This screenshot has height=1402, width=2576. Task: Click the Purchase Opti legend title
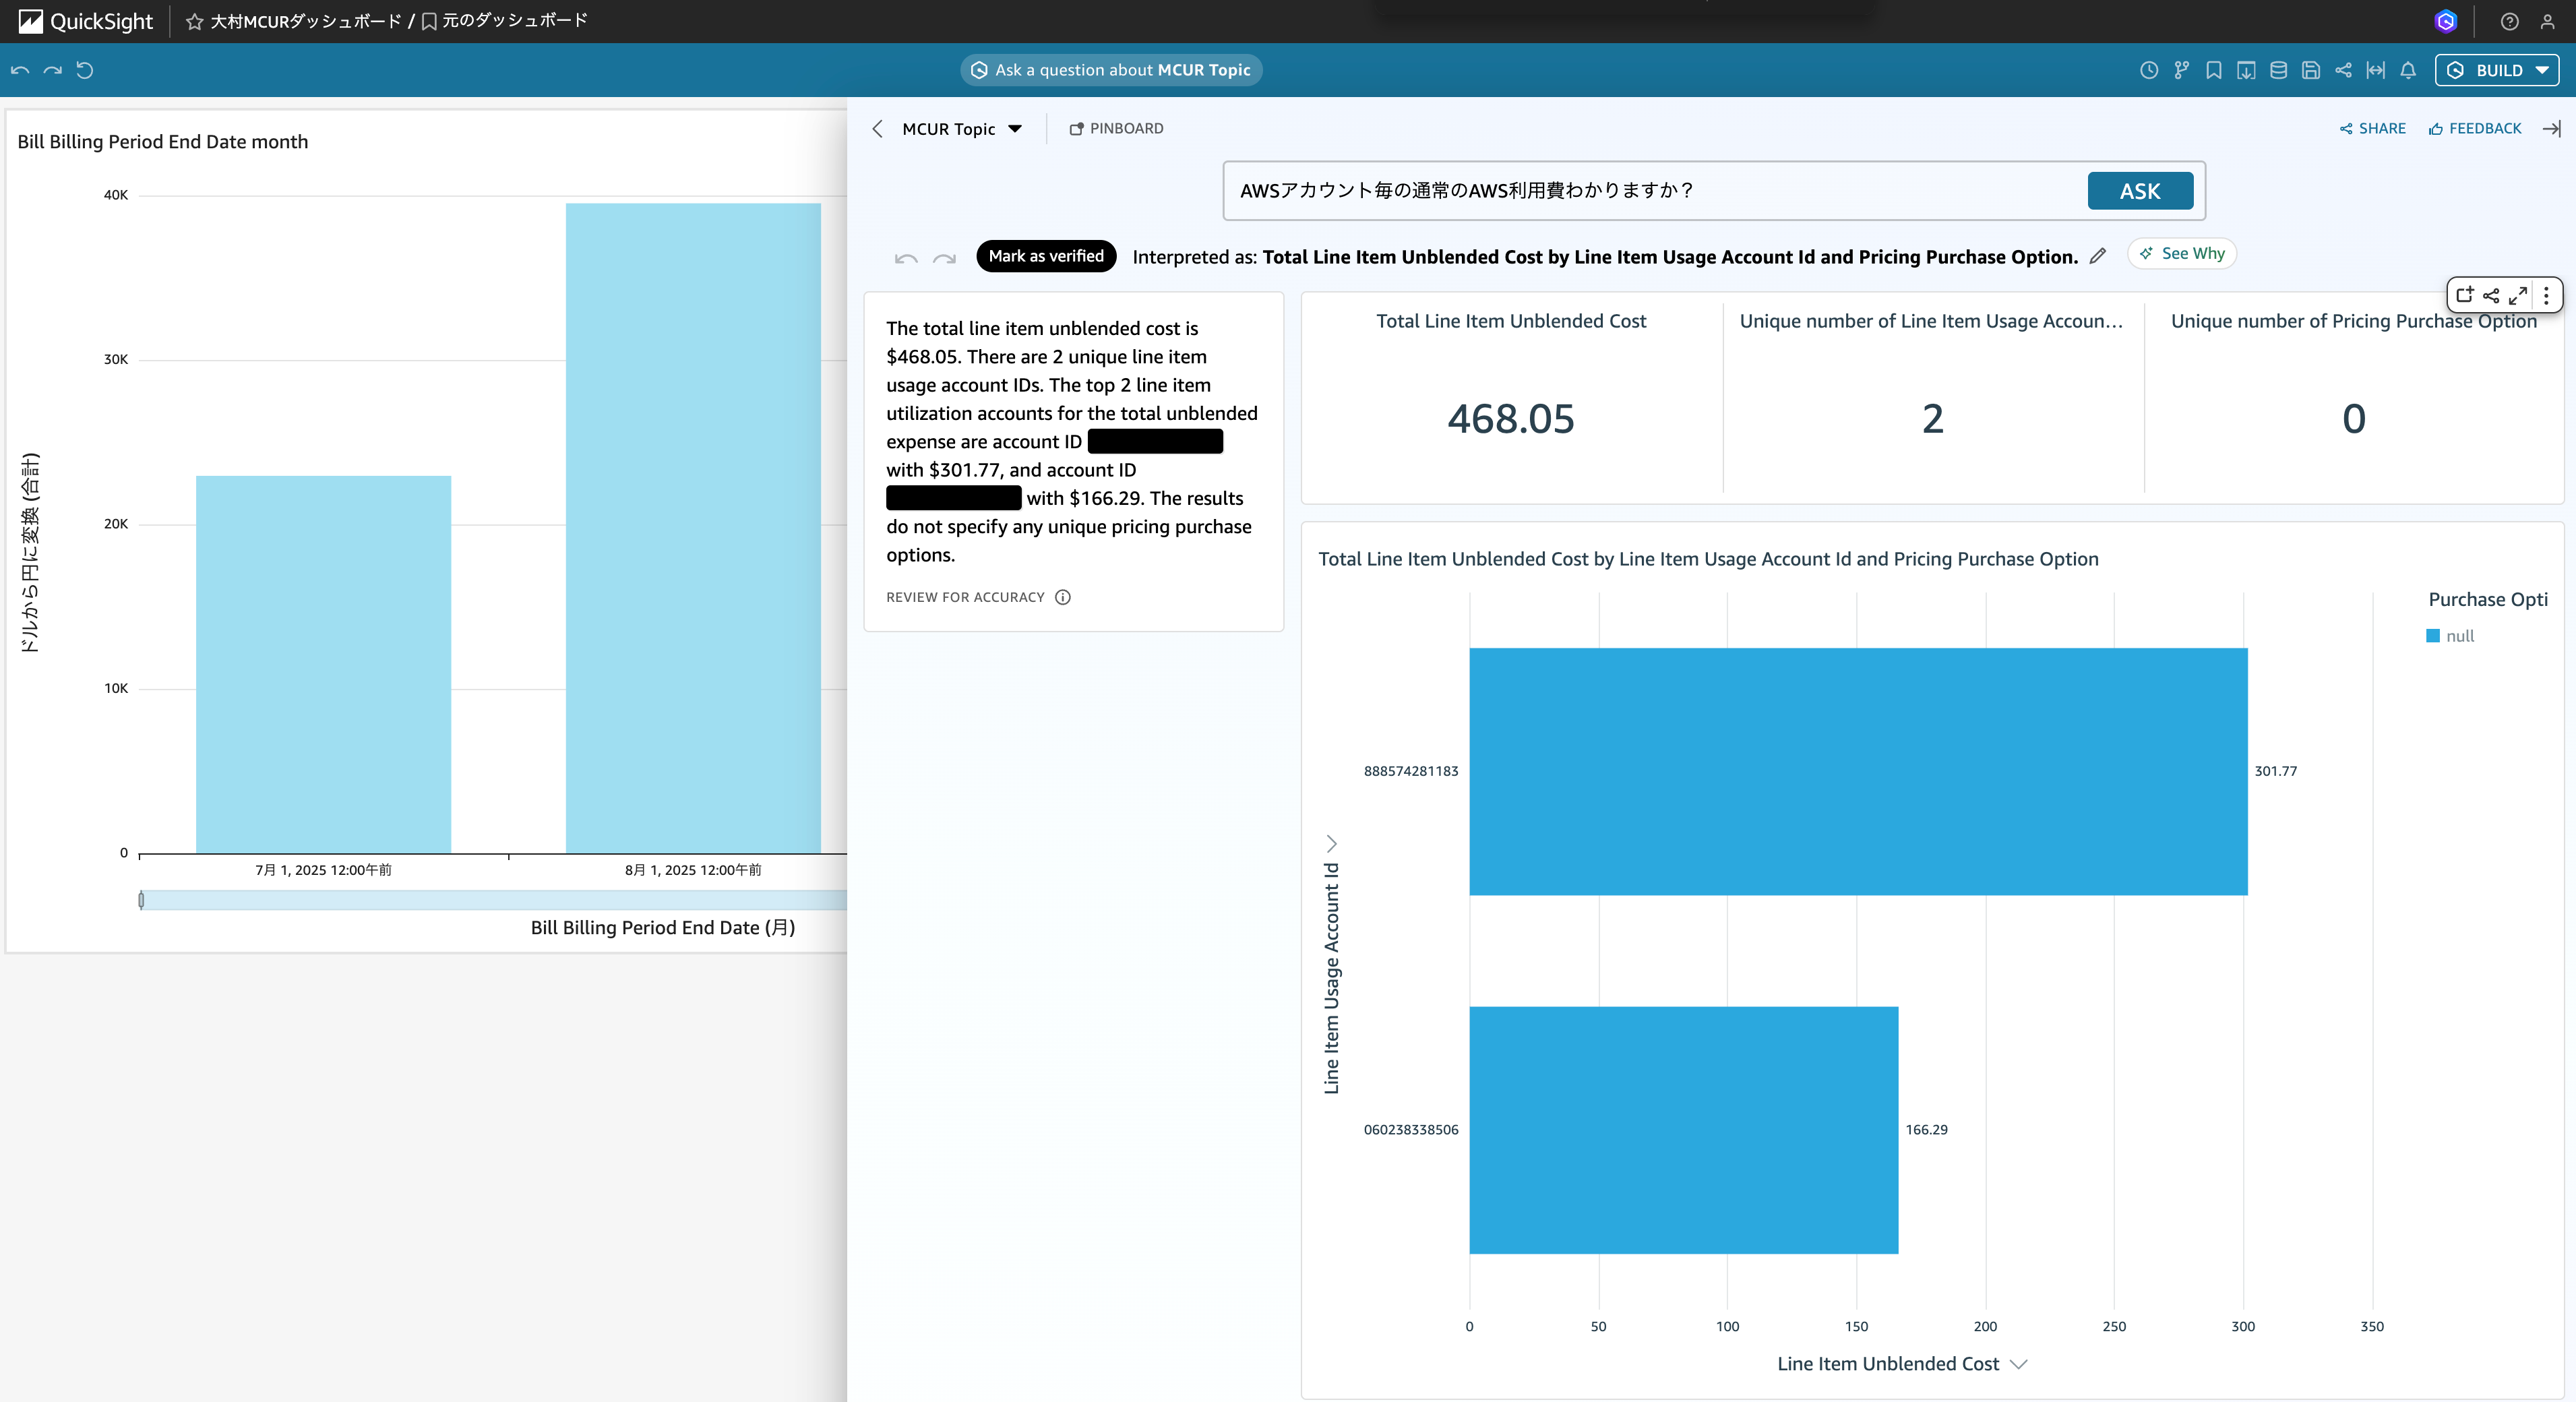pos(2487,599)
